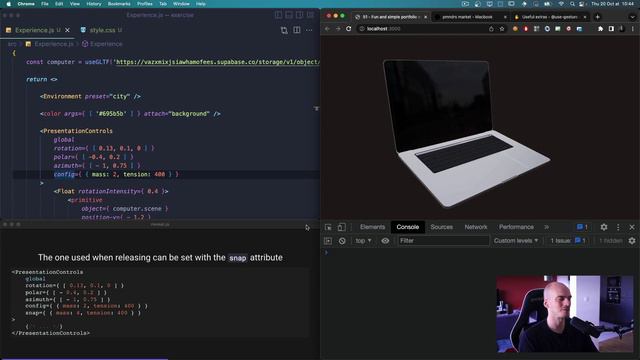
Task: Open the Bookmarks menu
Action: (119, 4)
